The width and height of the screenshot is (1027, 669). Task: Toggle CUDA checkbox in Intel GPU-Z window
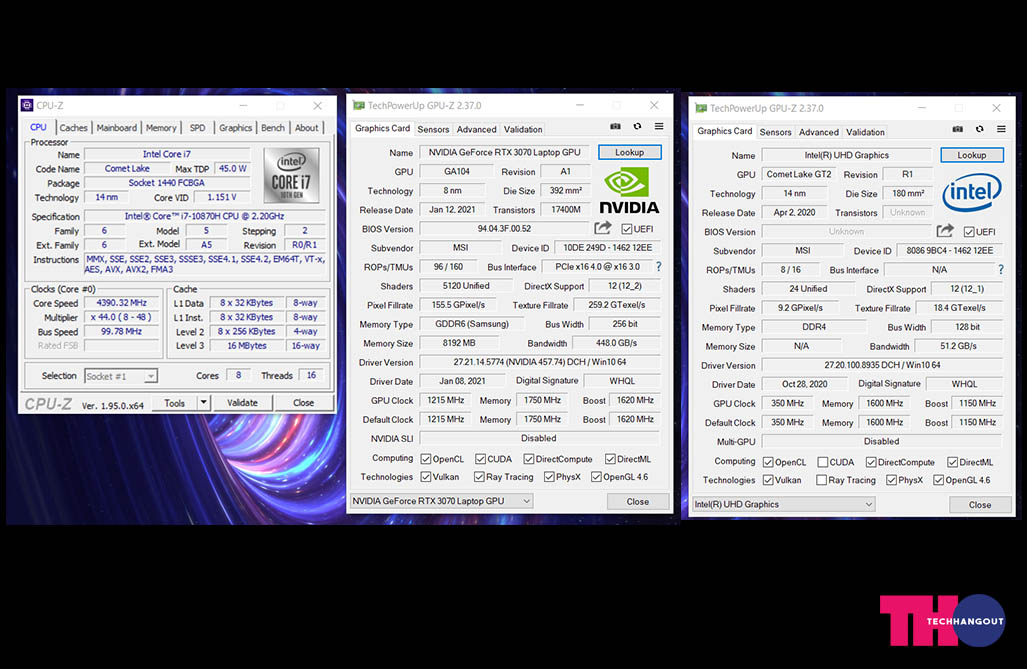pos(823,463)
